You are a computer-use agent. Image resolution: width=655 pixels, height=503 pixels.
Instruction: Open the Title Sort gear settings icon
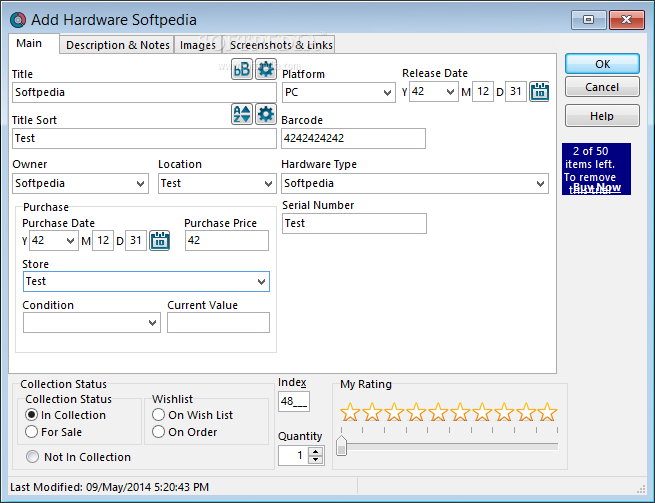click(x=266, y=114)
